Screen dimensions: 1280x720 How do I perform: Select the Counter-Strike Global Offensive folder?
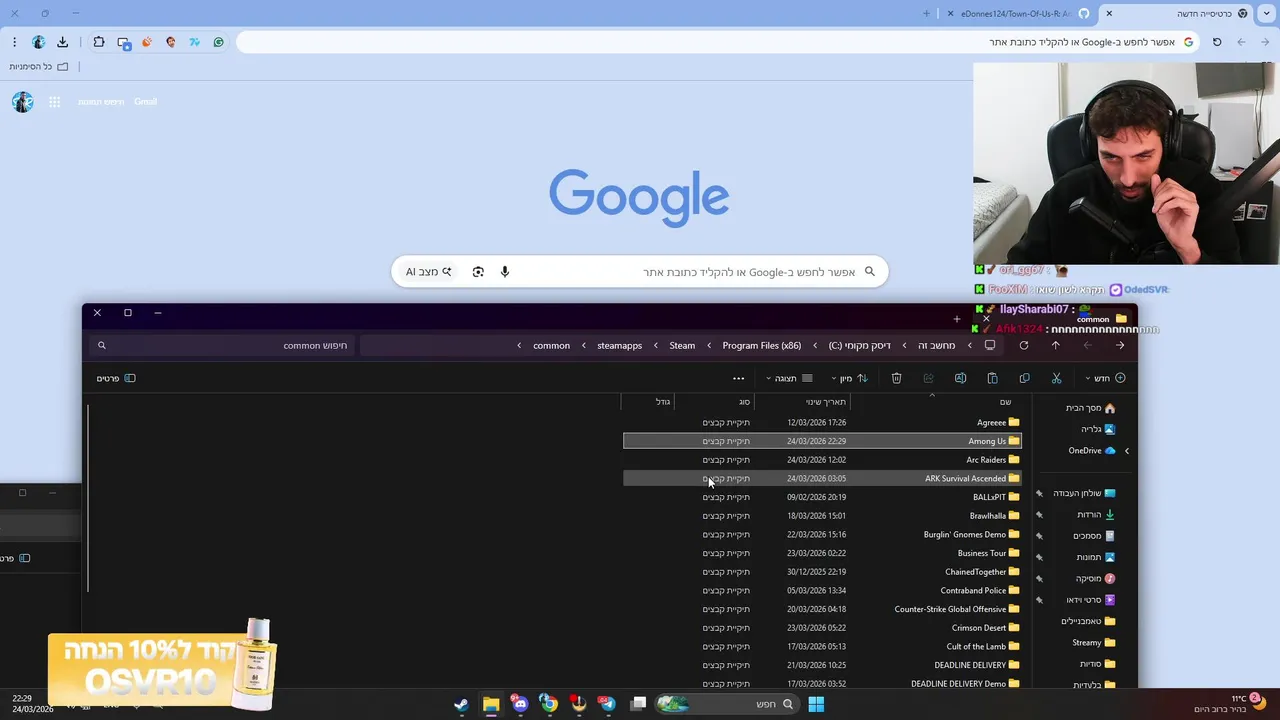coord(822,609)
